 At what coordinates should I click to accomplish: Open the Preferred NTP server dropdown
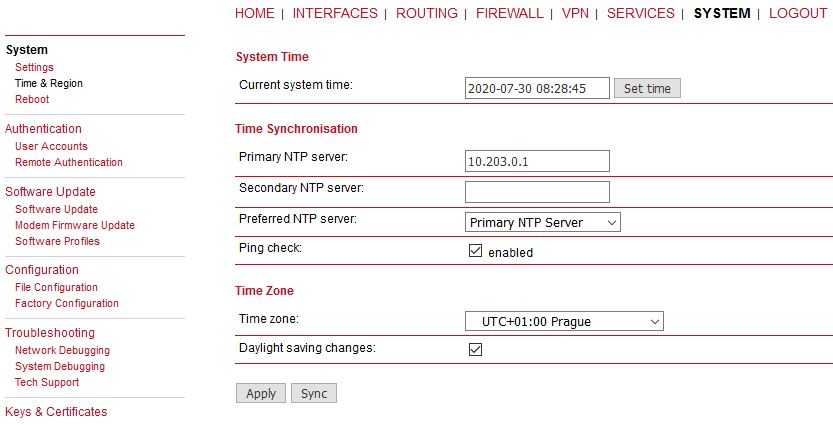pos(543,222)
